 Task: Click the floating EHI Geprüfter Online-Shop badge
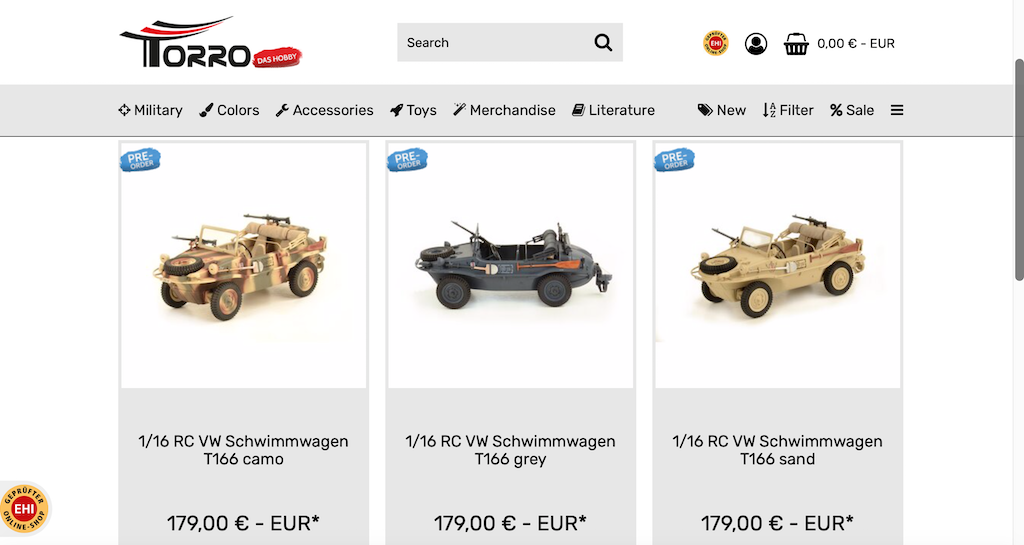click(24, 508)
